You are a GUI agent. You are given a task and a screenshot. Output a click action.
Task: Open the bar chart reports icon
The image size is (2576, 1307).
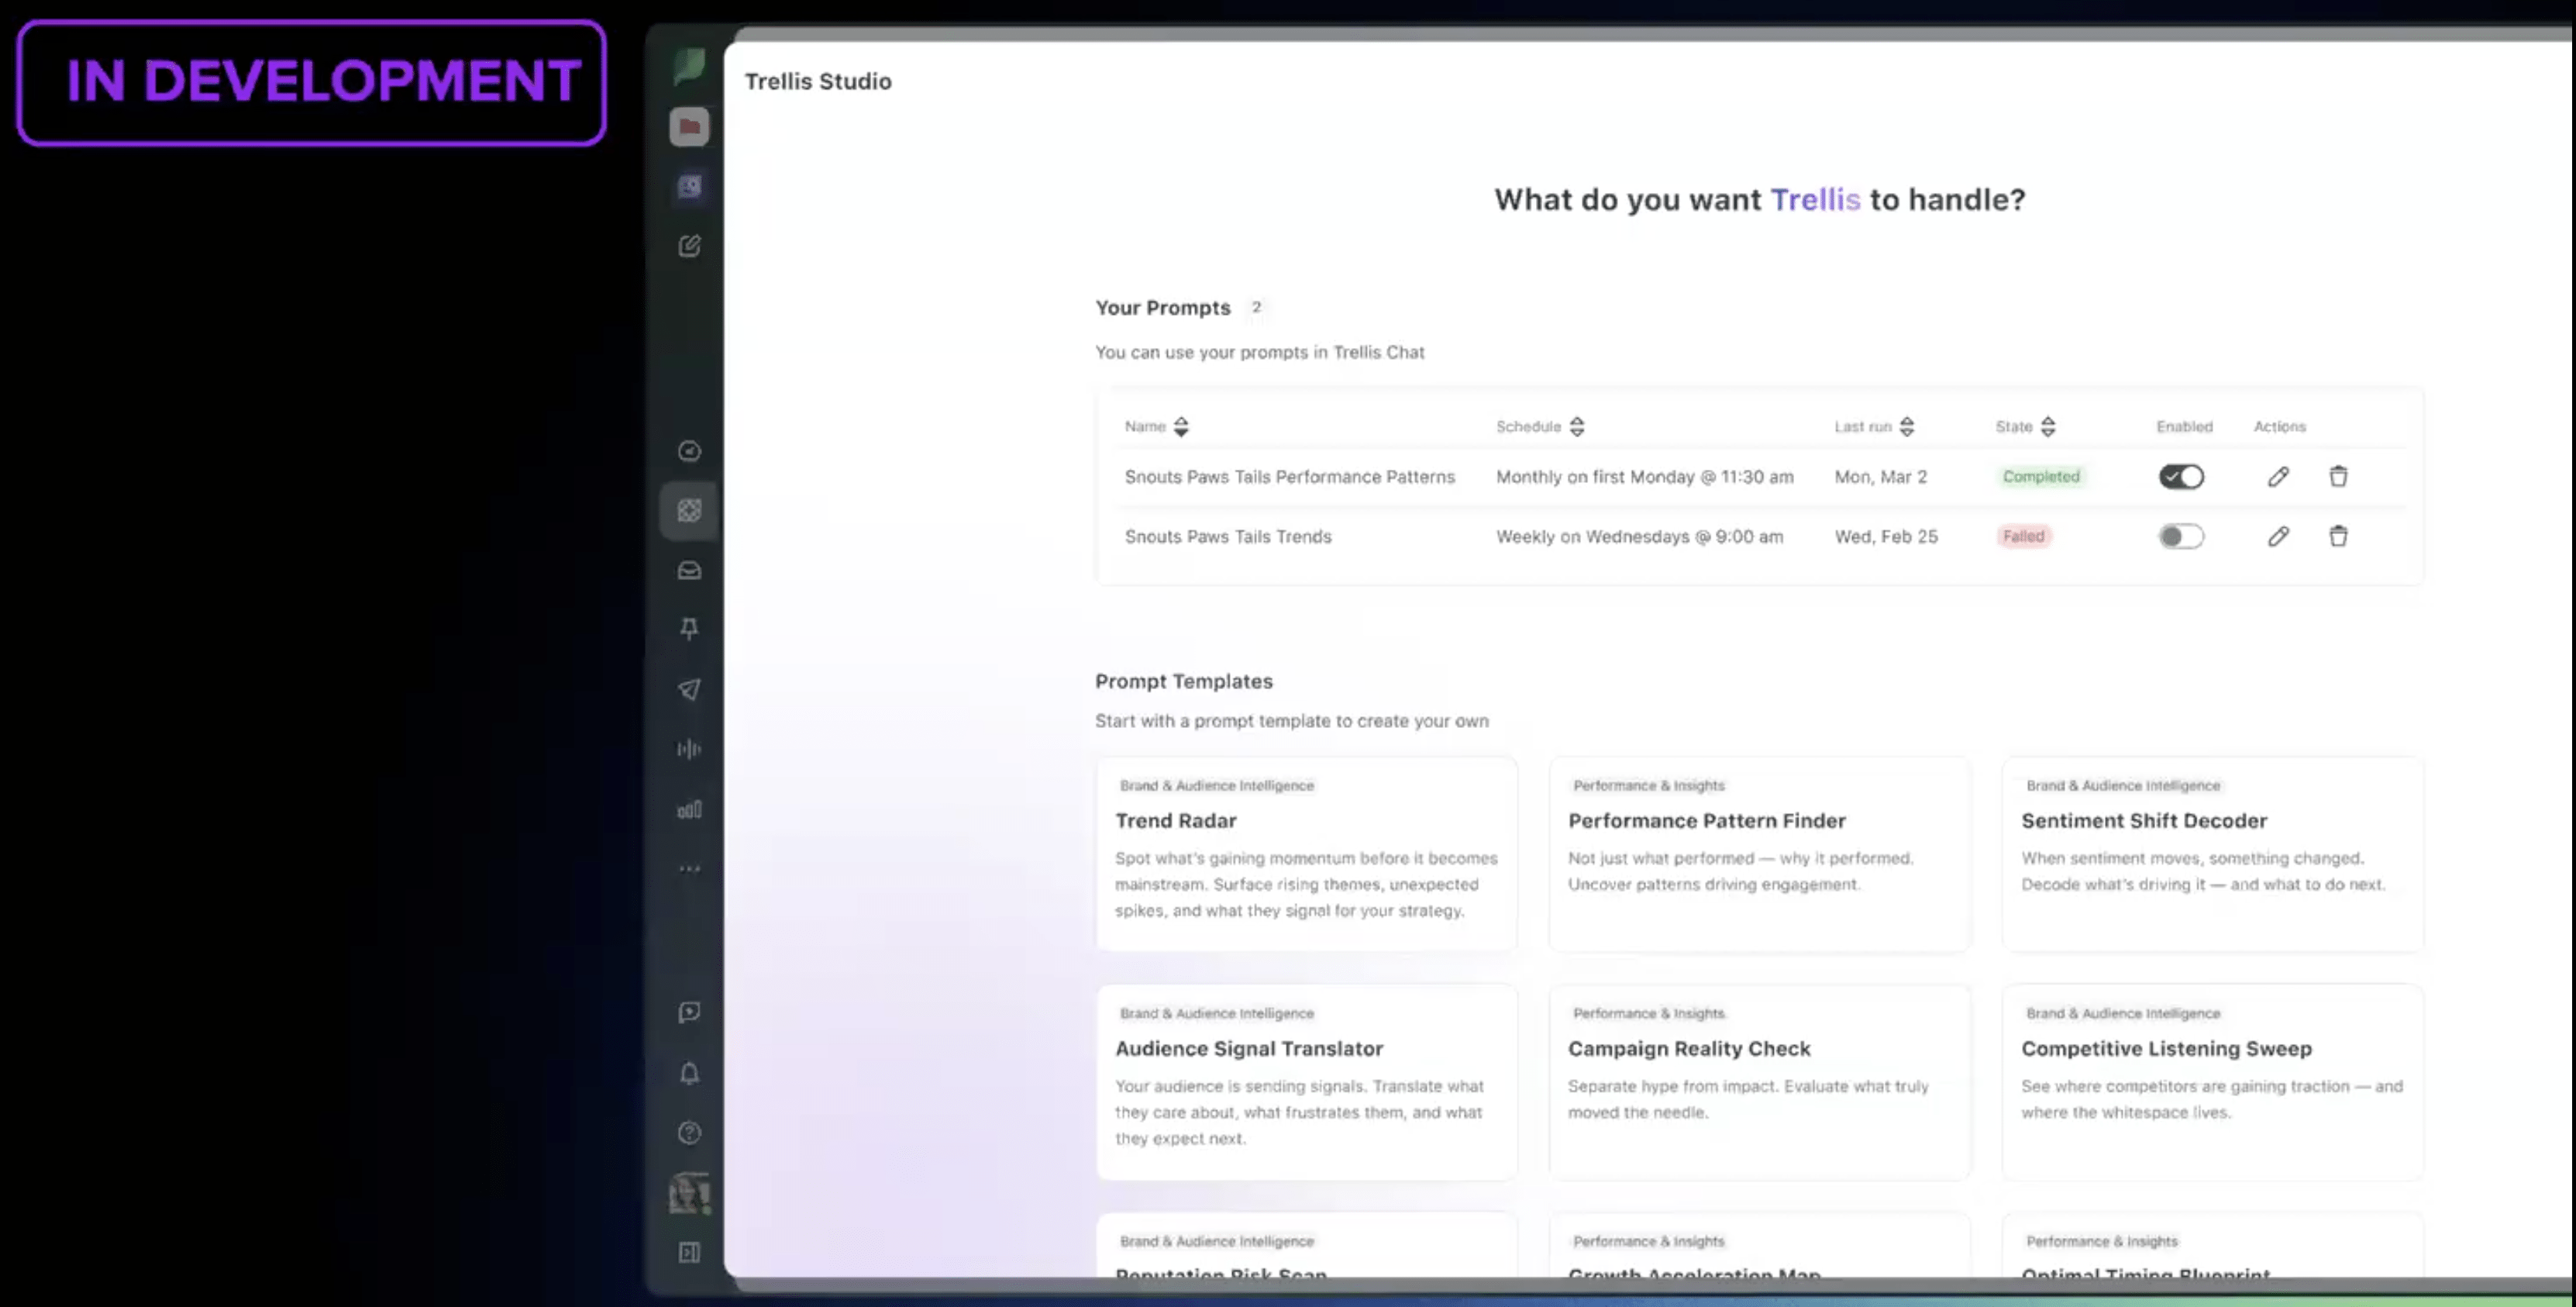(689, 809)
